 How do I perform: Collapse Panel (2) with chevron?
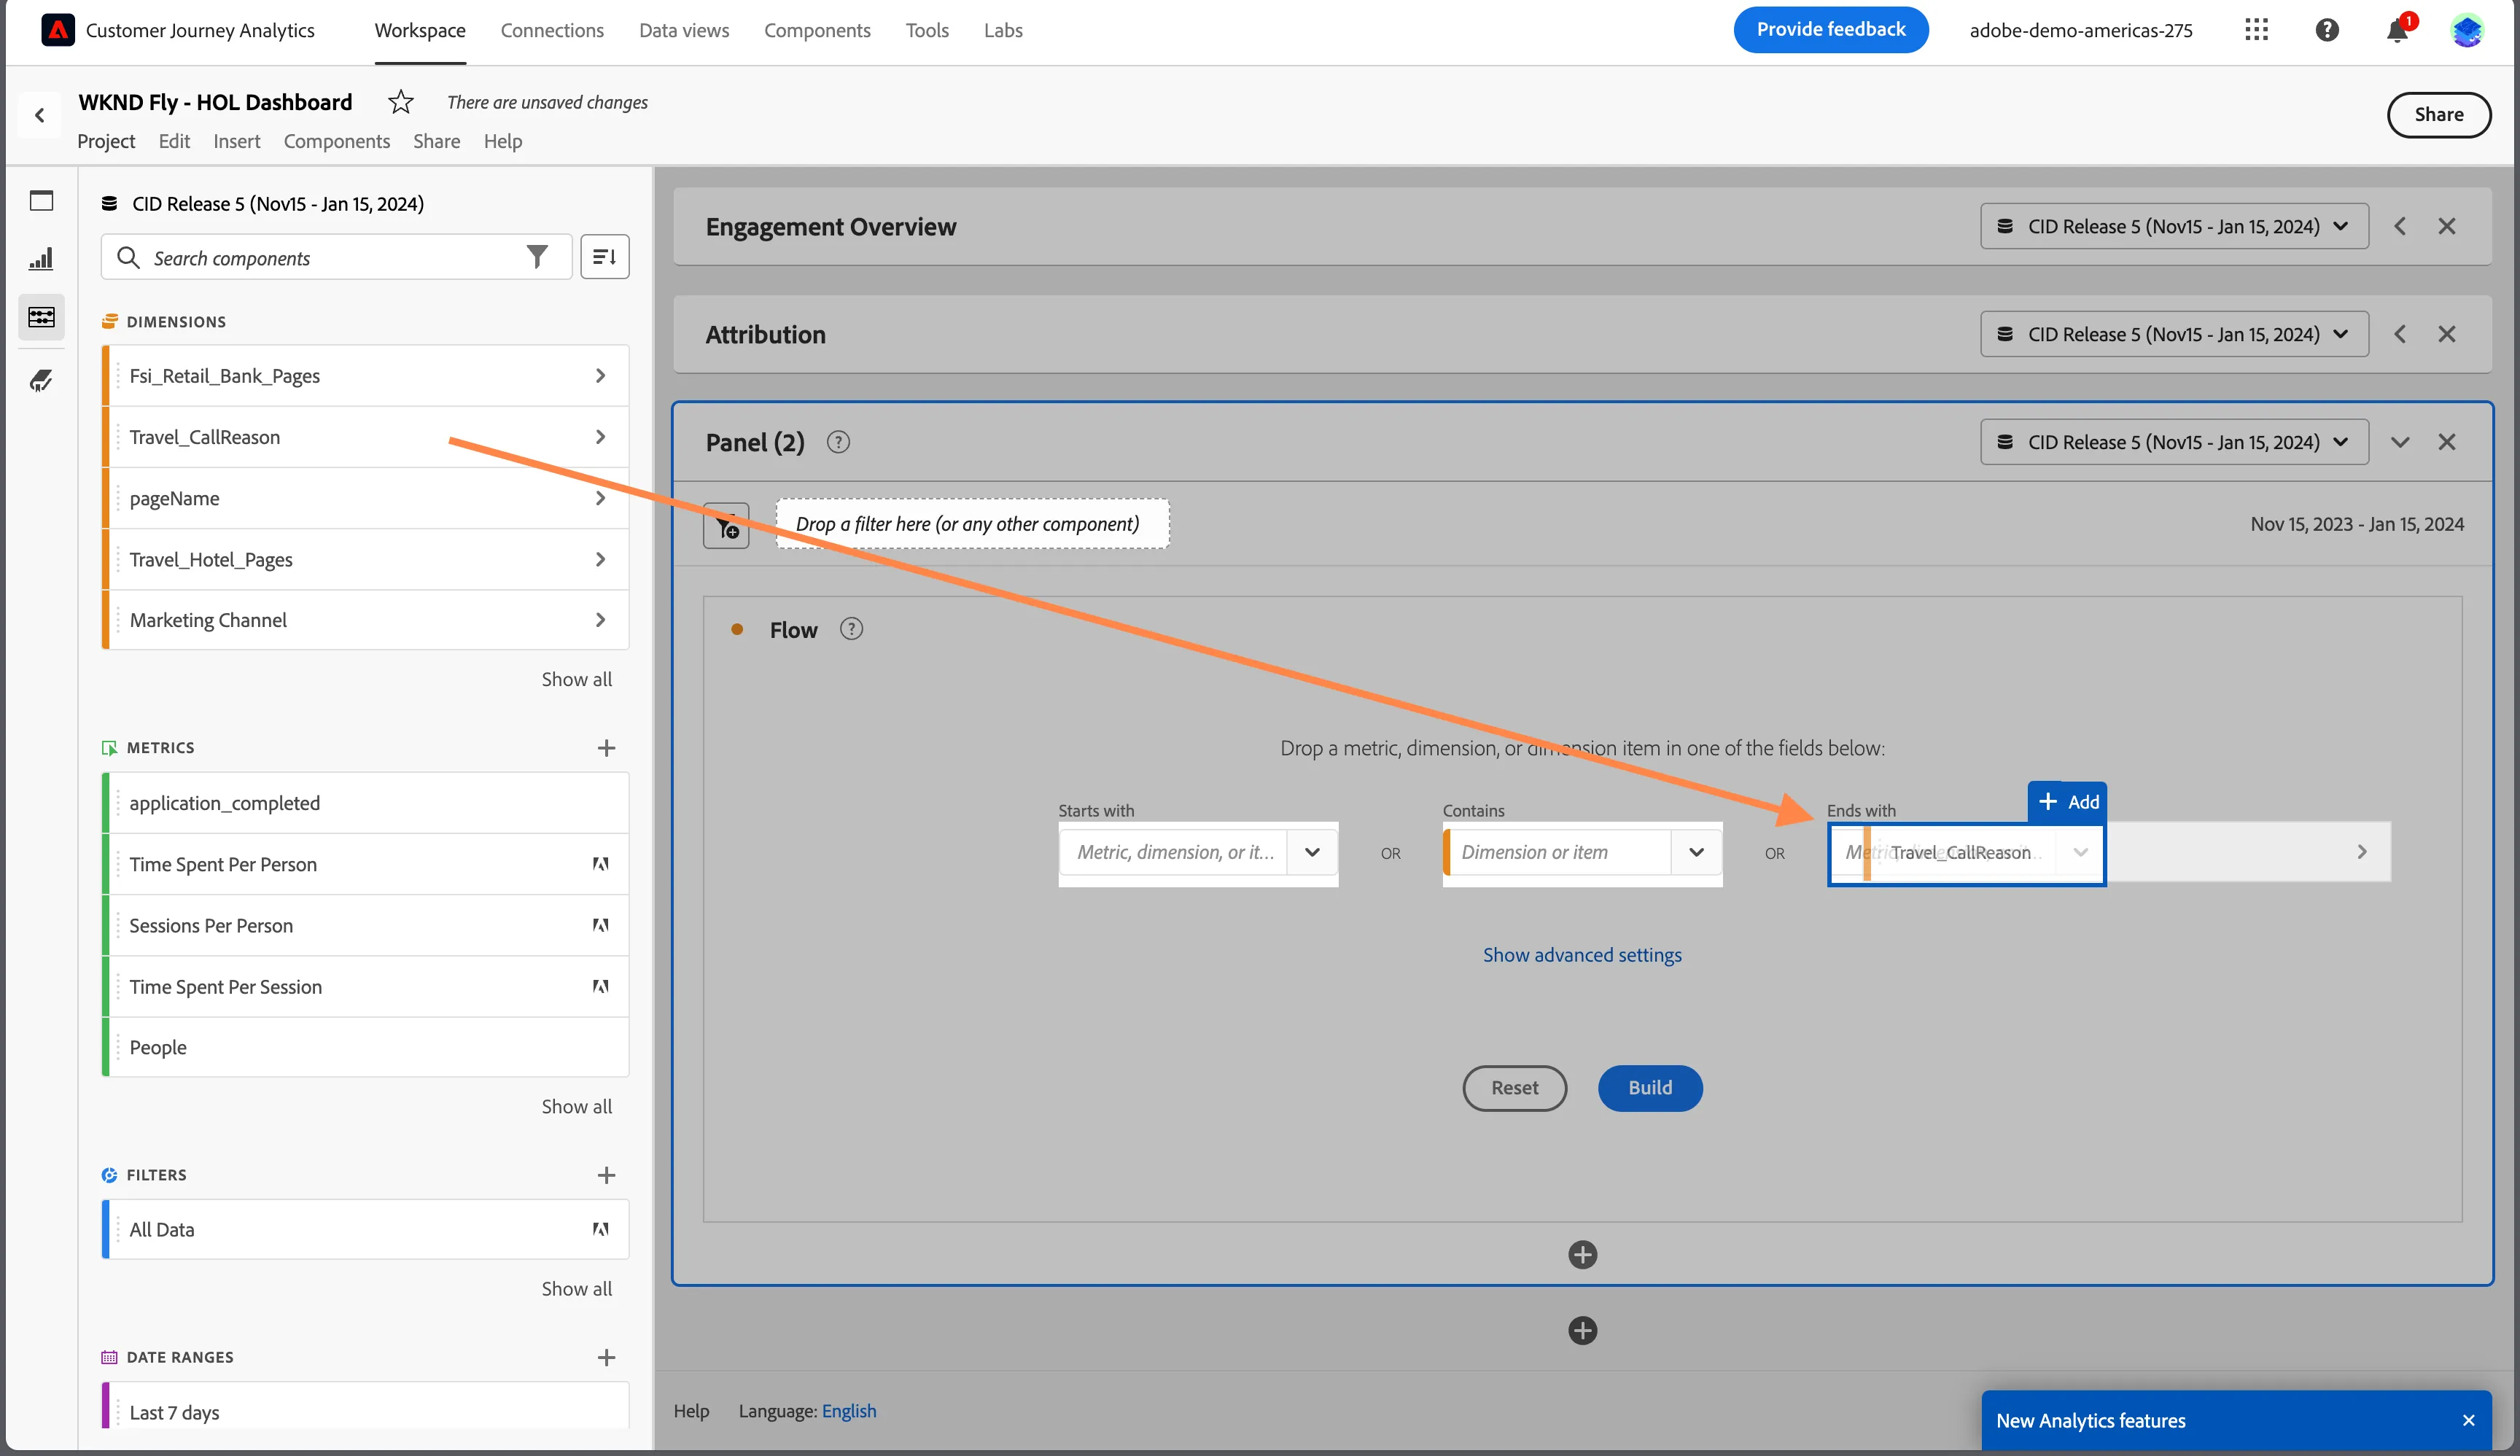2400,442
